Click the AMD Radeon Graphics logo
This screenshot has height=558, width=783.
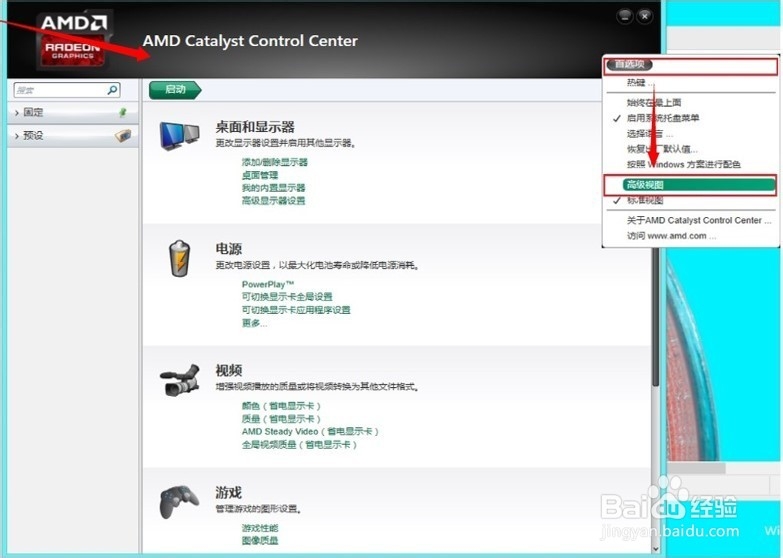pos(73,41)
